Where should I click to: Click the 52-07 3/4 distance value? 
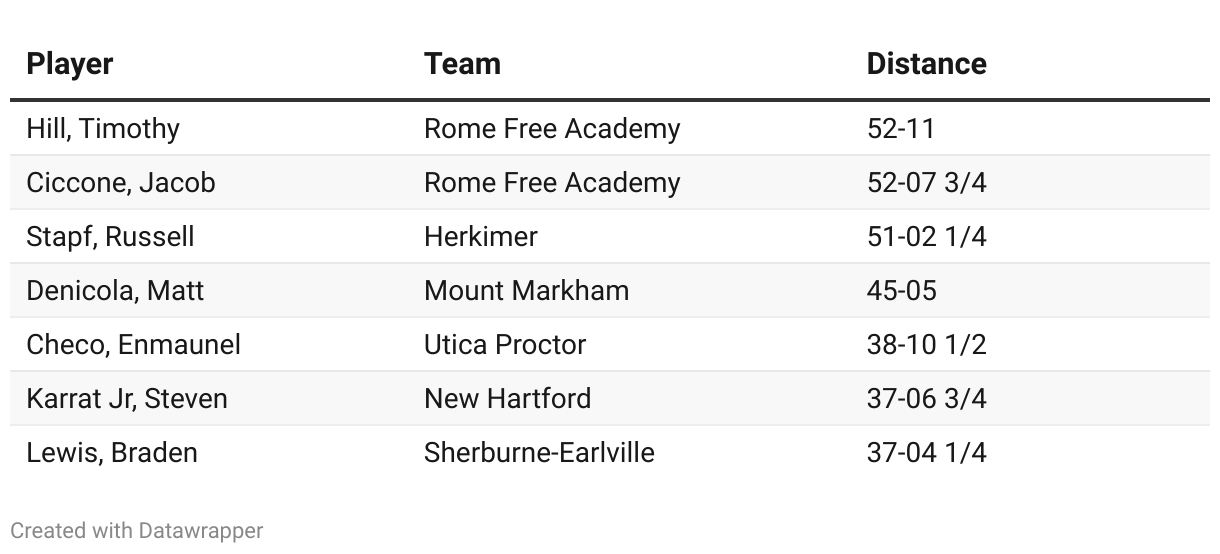927,183
